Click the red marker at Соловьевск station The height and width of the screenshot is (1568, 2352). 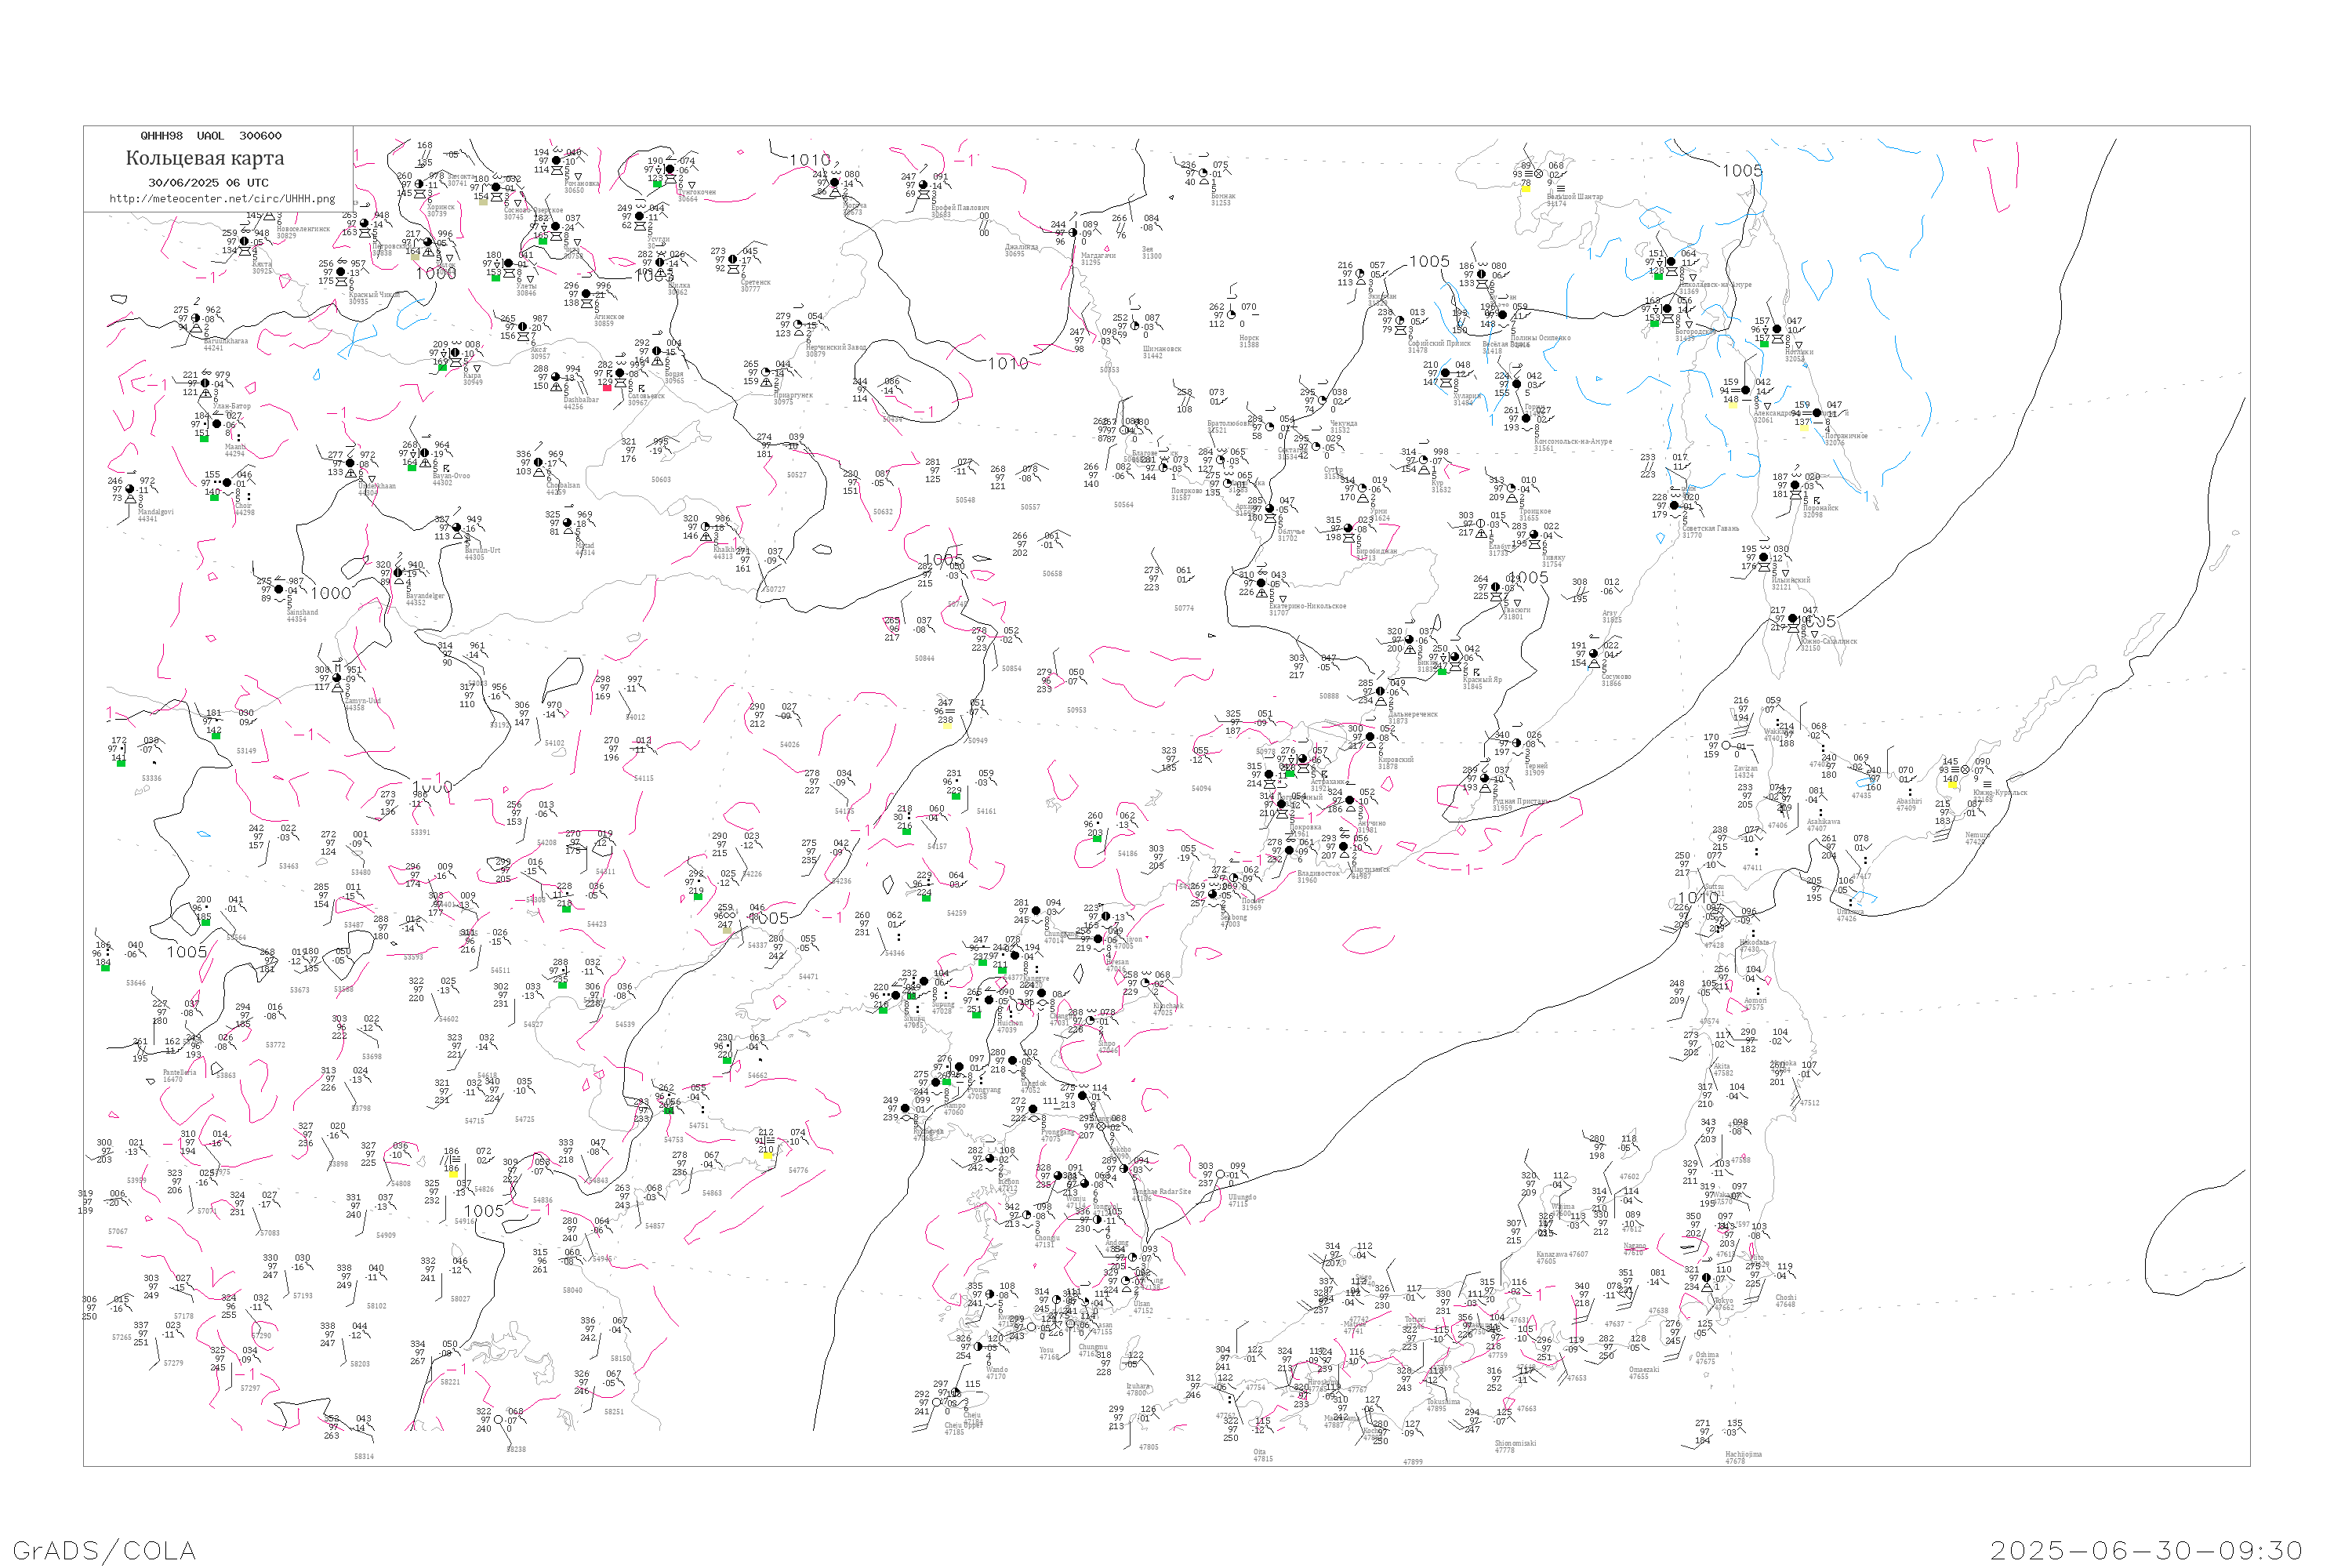point(607,387)
